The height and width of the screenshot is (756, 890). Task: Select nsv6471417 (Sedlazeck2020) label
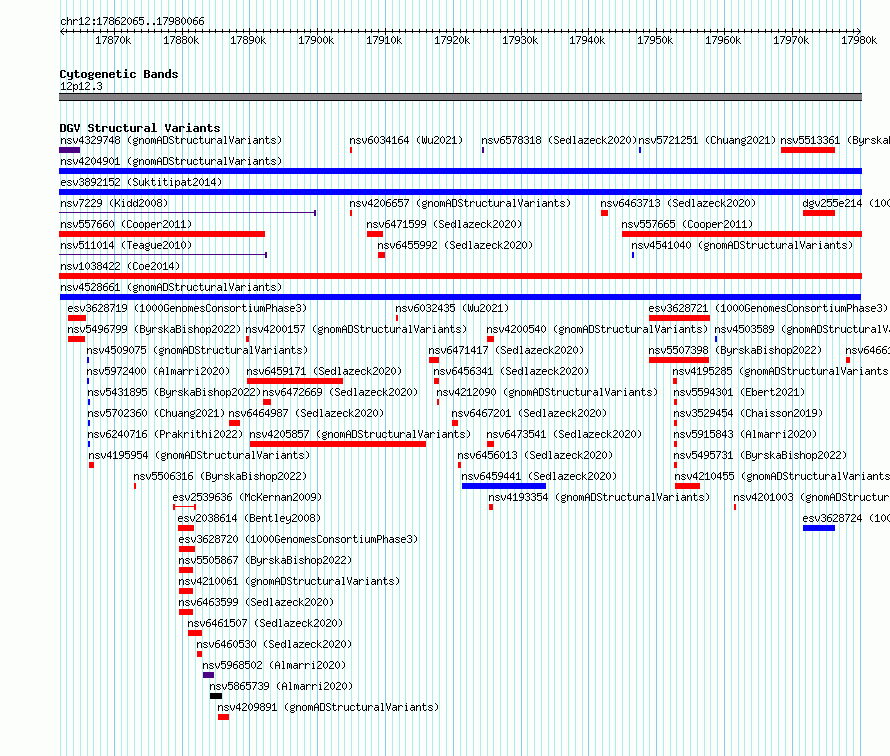[x=506, y=350]
